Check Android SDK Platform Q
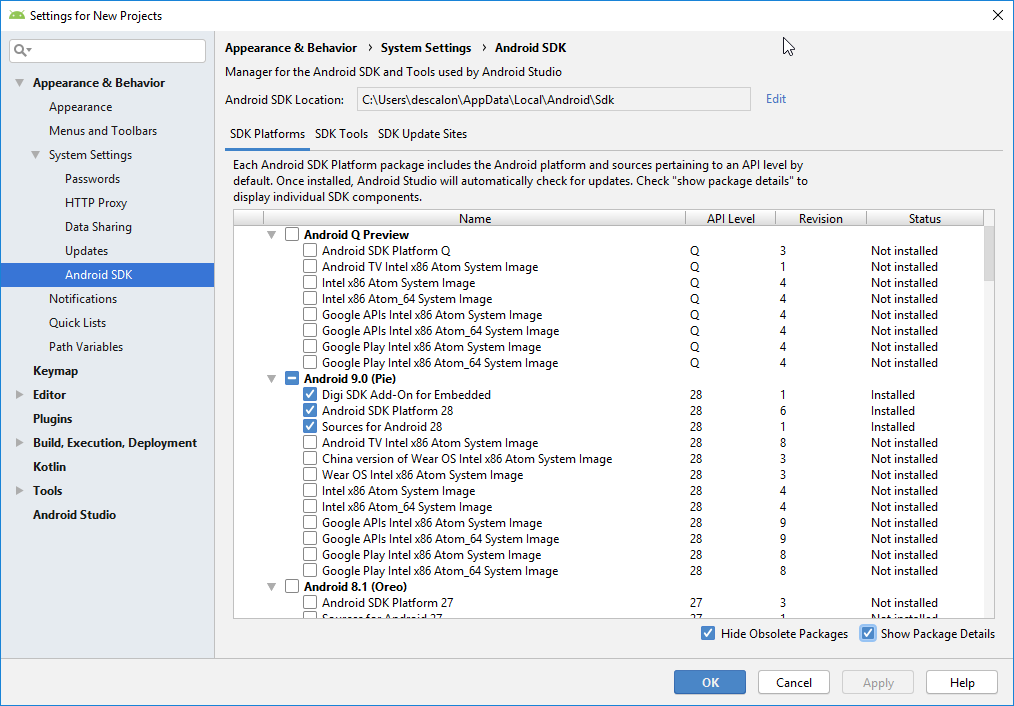The image size is (1014, 706). (310, 250)
